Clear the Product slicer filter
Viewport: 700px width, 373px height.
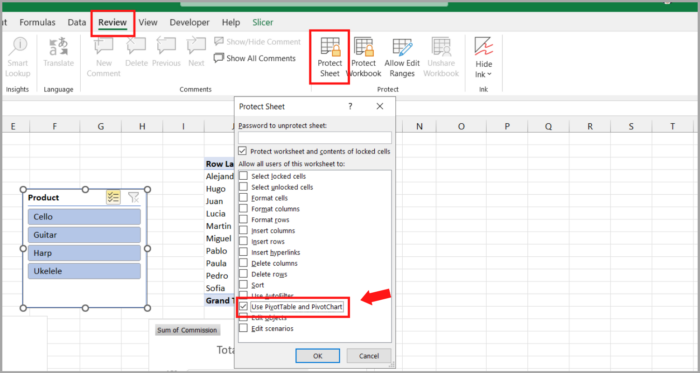coord(133,197)
